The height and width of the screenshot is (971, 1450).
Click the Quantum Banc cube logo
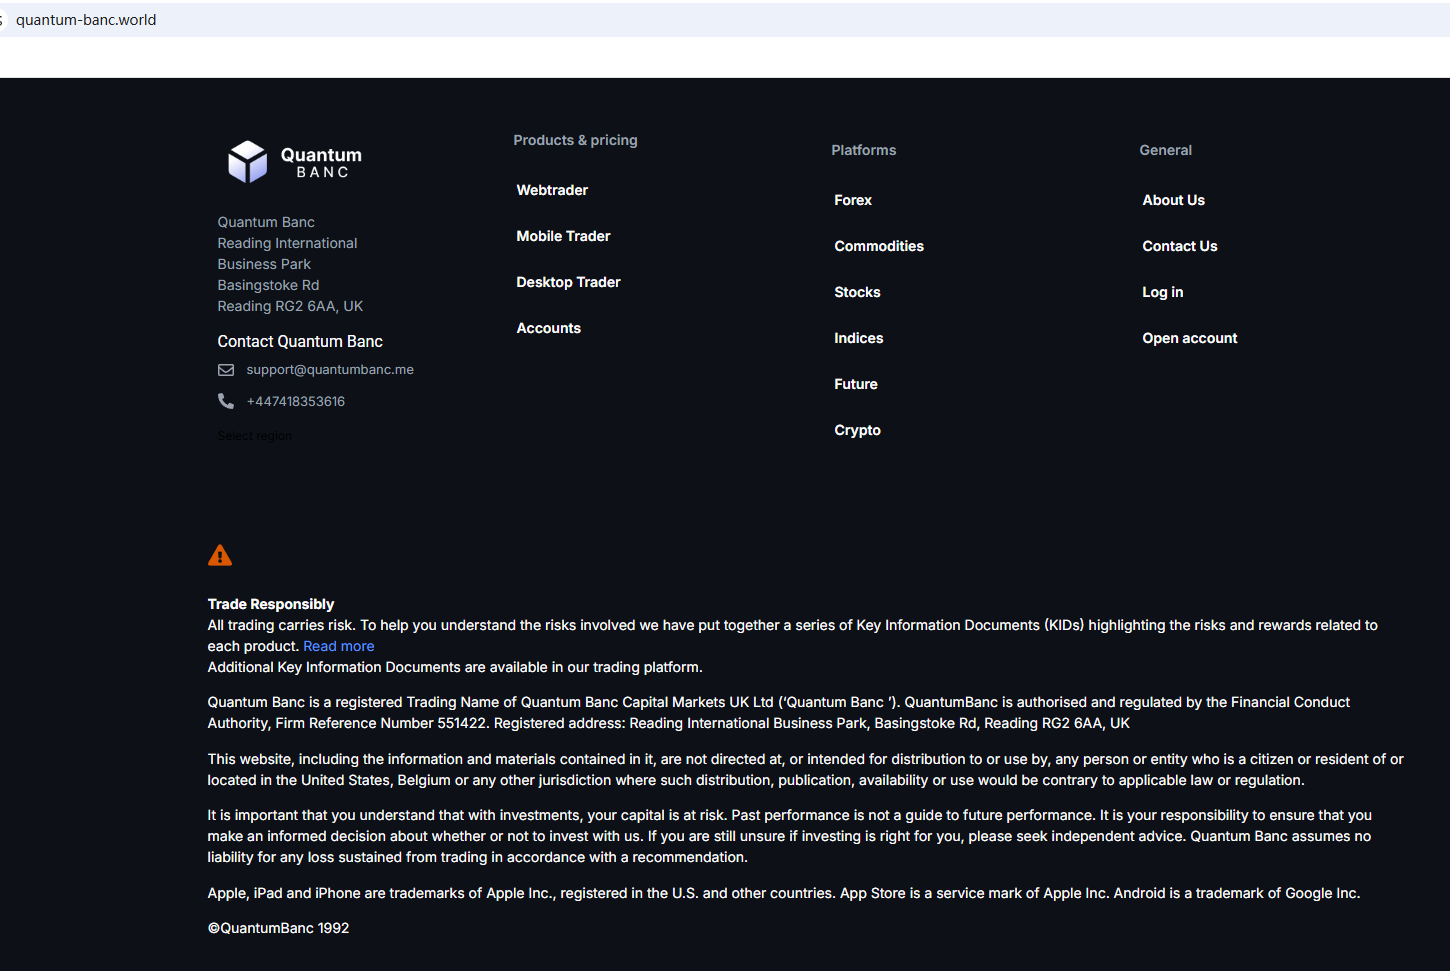click(248, 161)
